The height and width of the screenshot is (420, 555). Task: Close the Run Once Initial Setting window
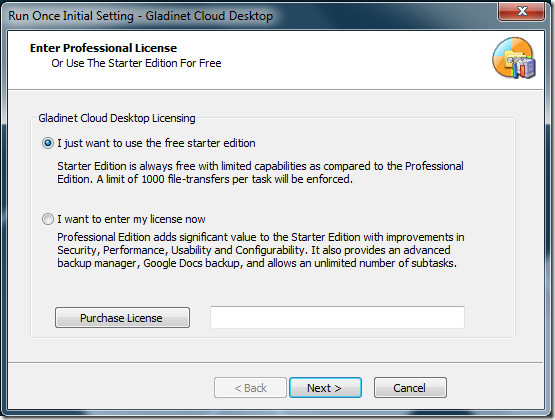(x=521, y=11)
